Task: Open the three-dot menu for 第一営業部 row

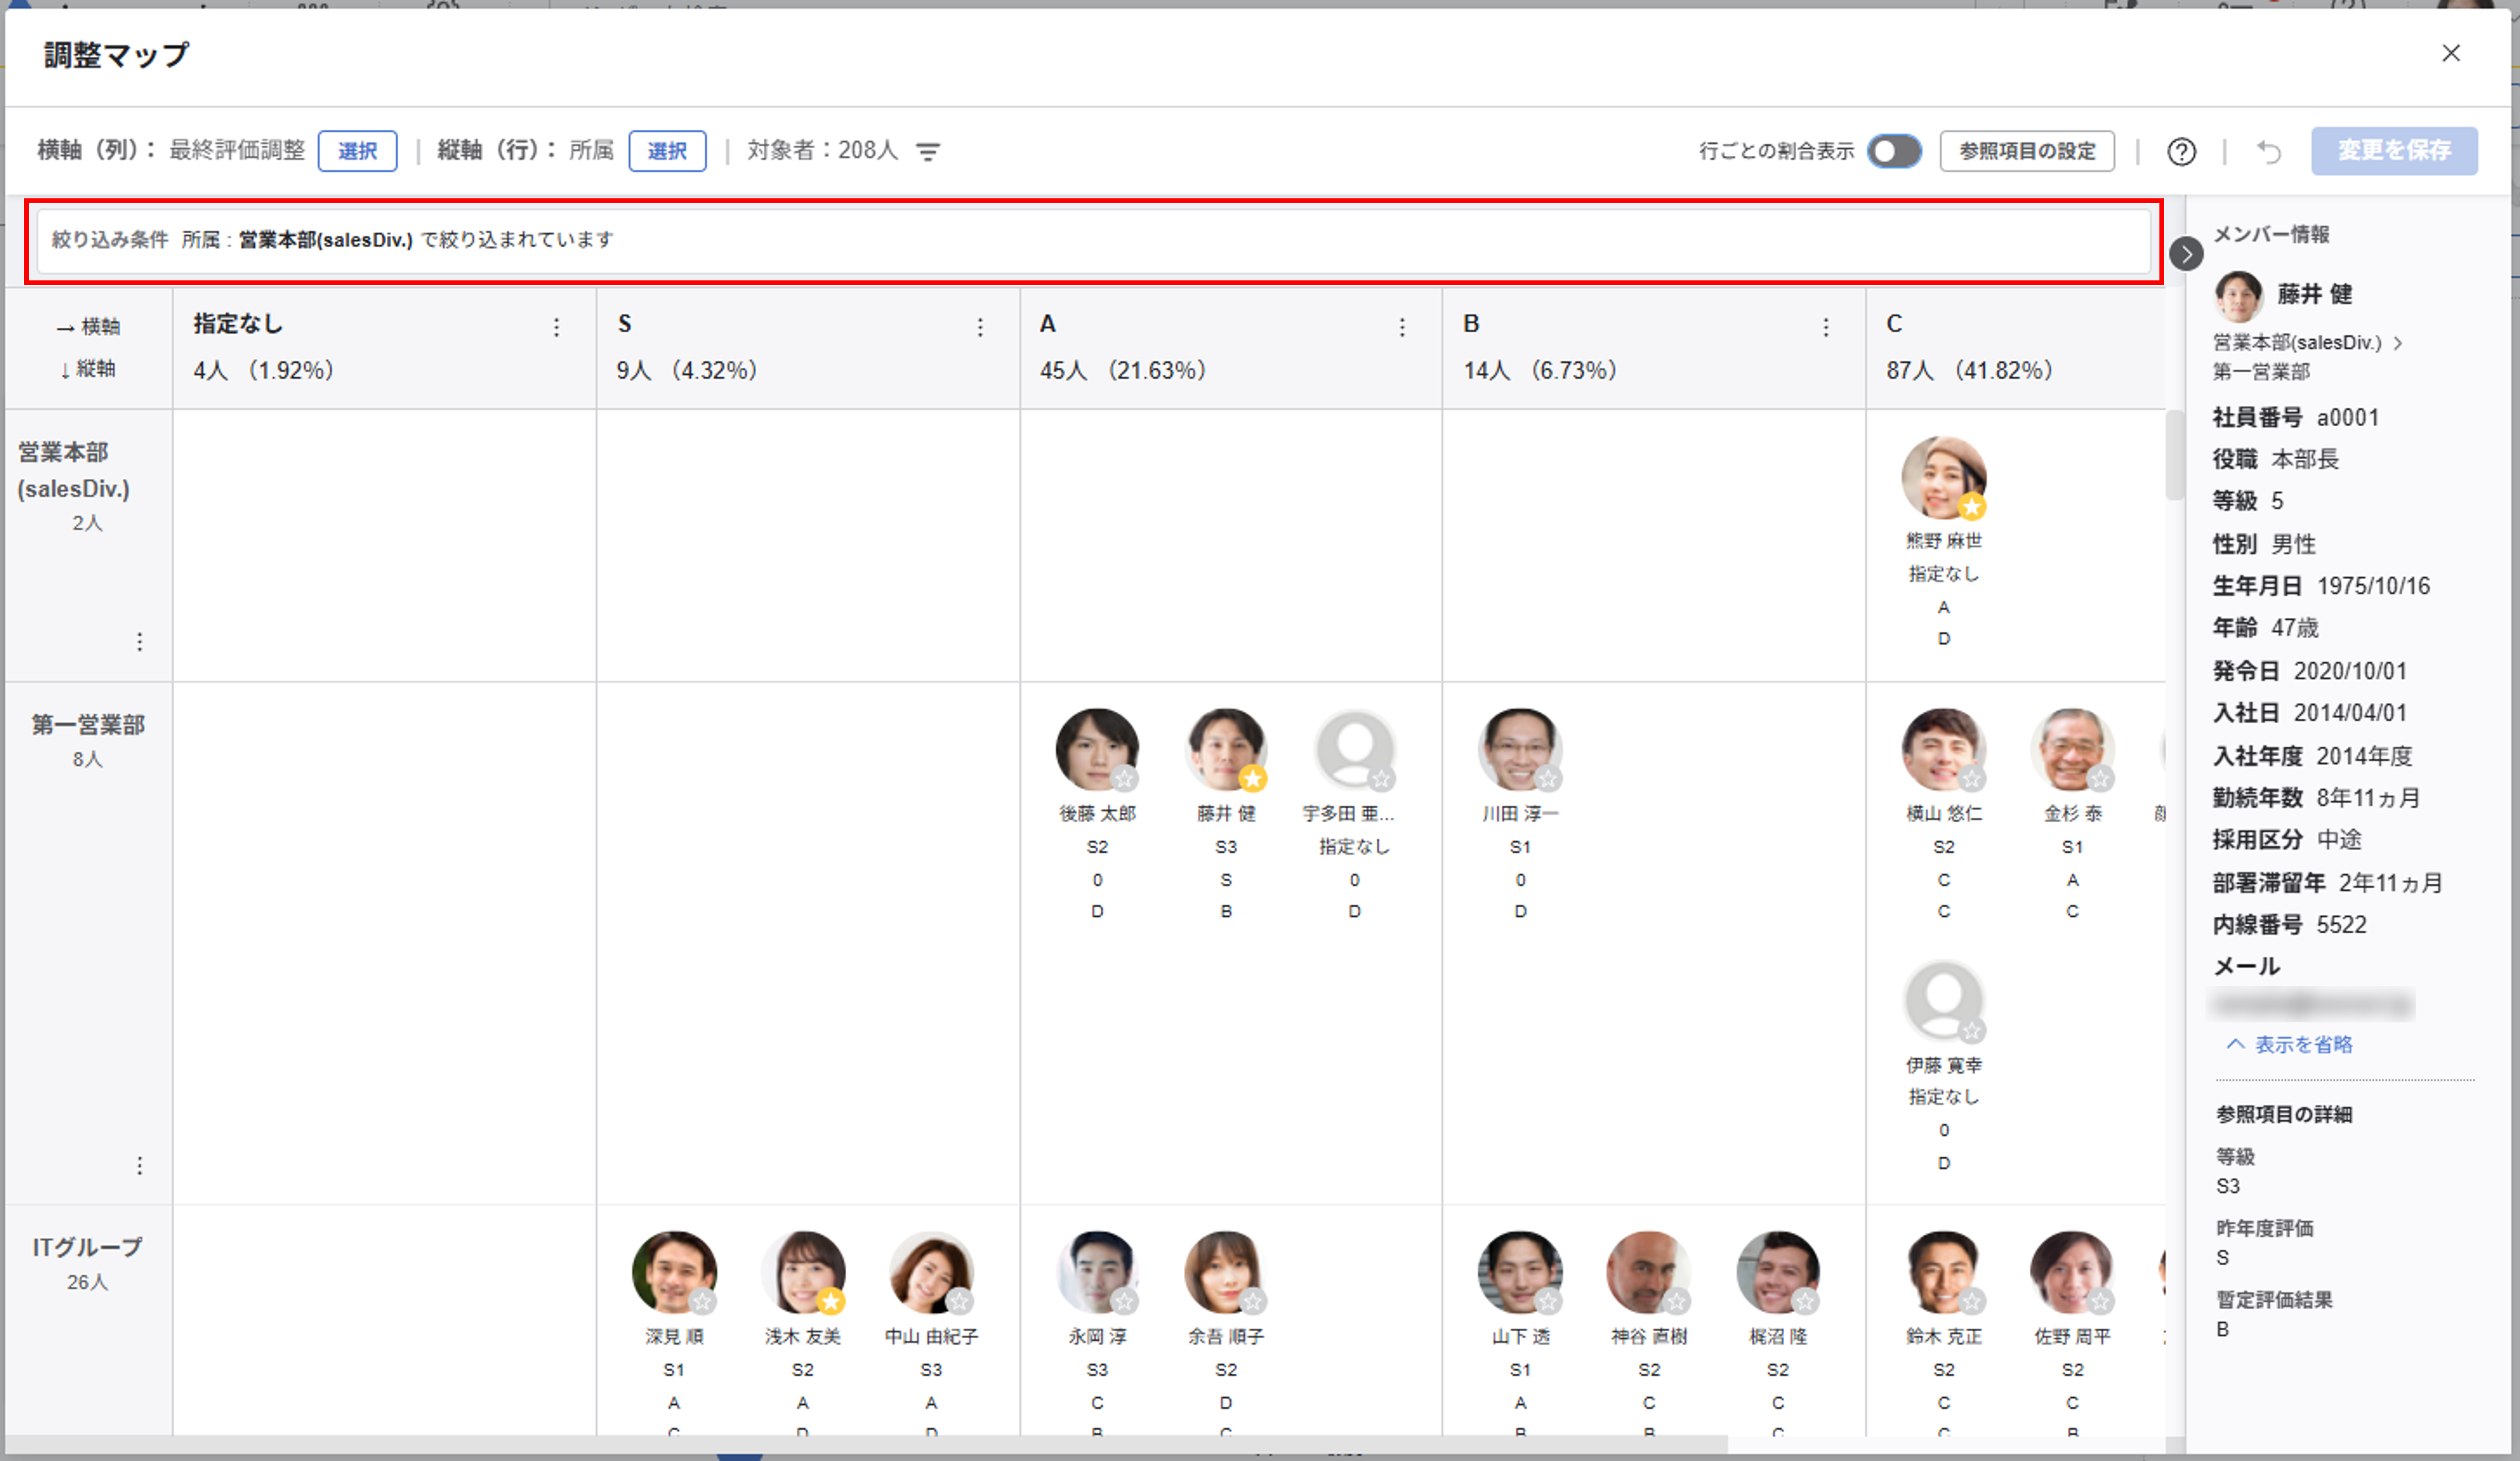Action: [140, 1165]
